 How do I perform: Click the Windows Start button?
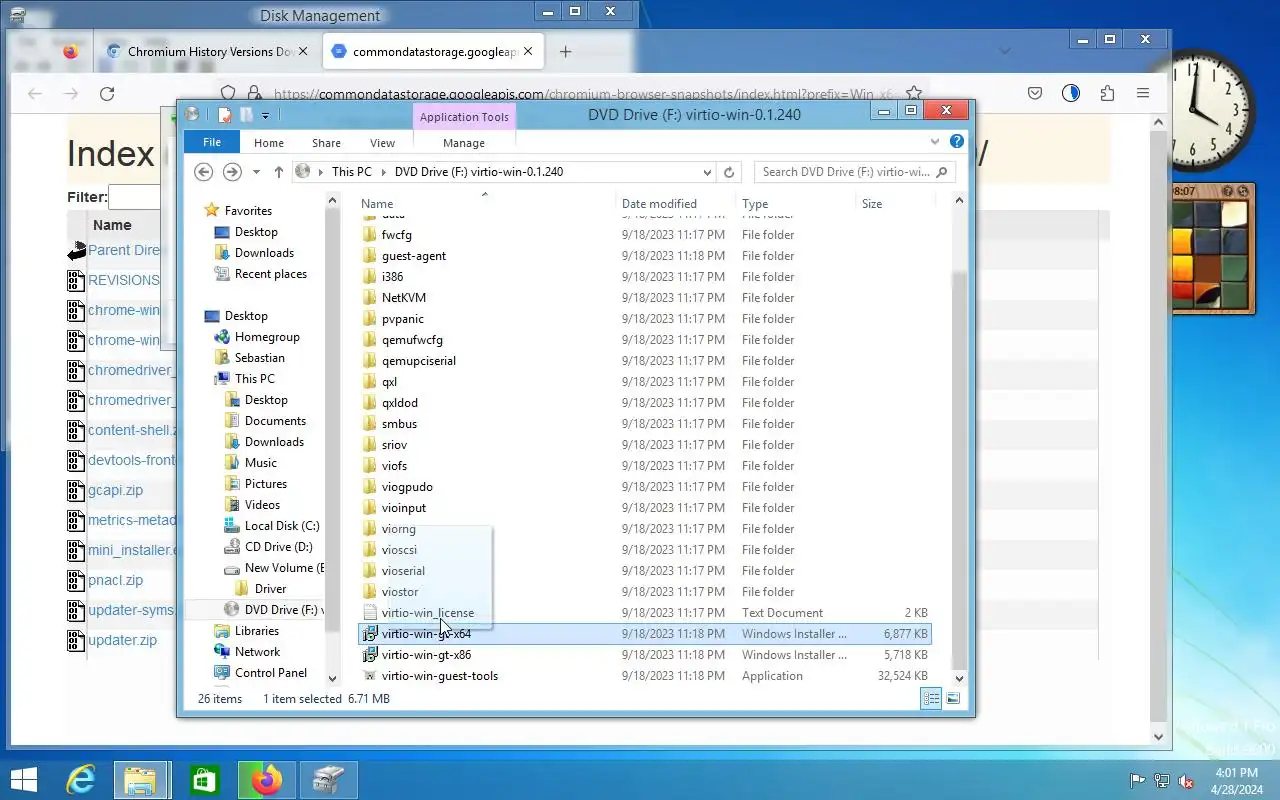coord(23,780)
